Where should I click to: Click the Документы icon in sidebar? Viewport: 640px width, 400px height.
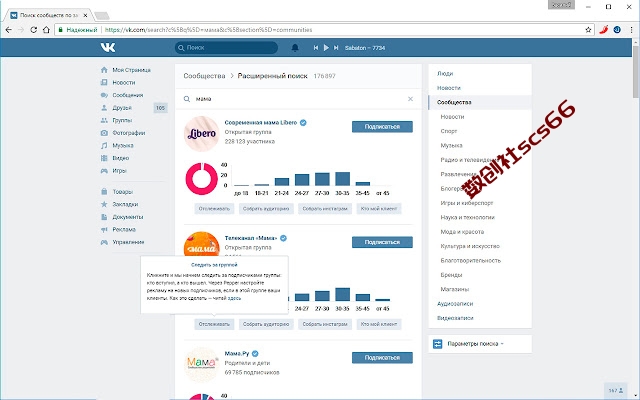coord(104,217)
